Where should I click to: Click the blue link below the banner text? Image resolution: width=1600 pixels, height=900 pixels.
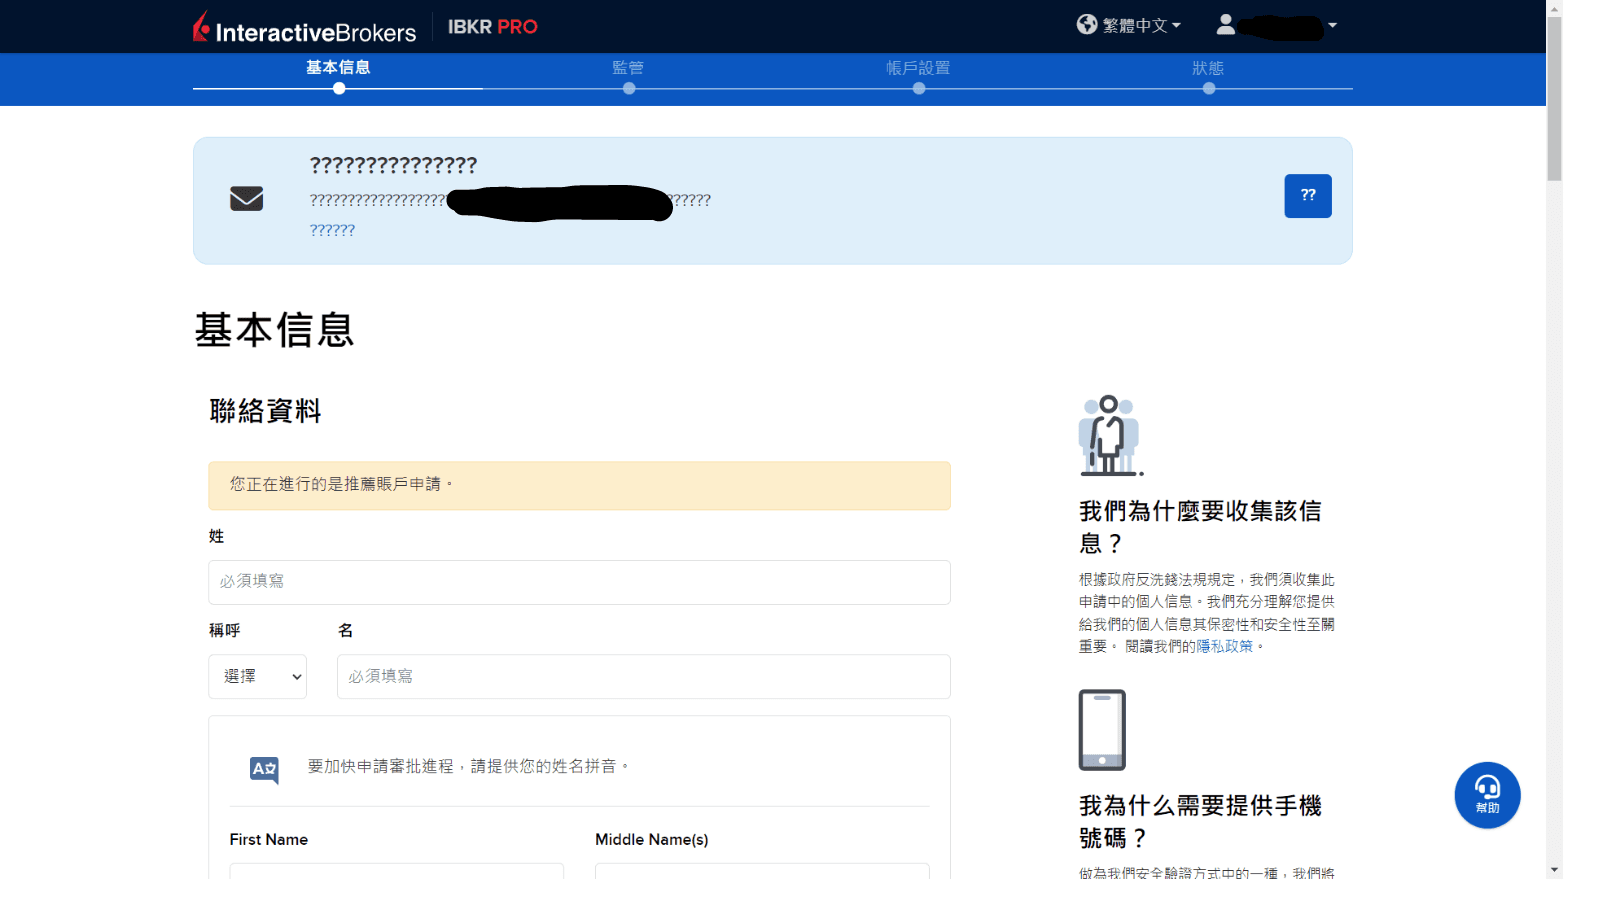(332, 229)
